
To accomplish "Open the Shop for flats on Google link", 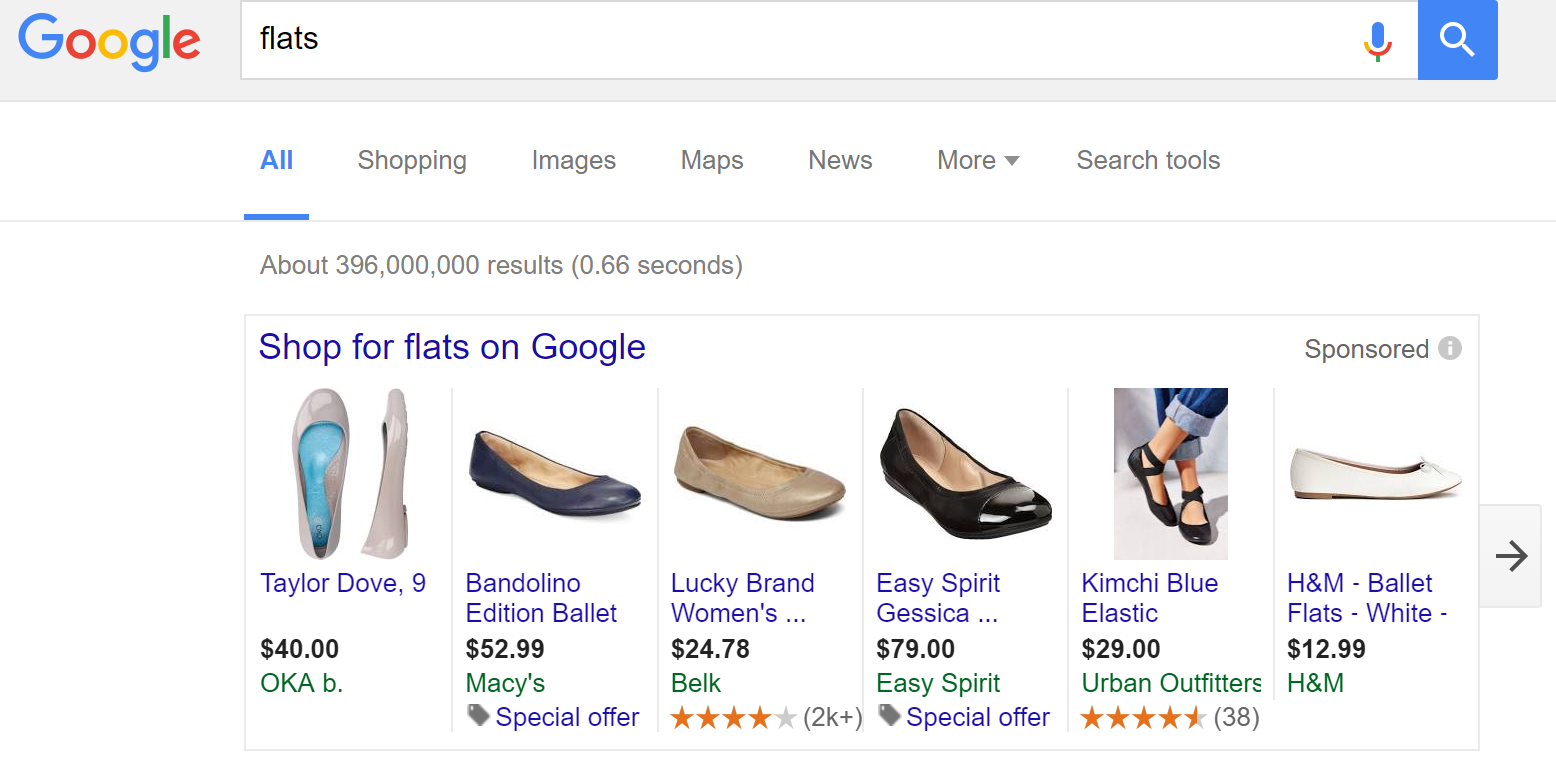I will (x=452, y=347).
